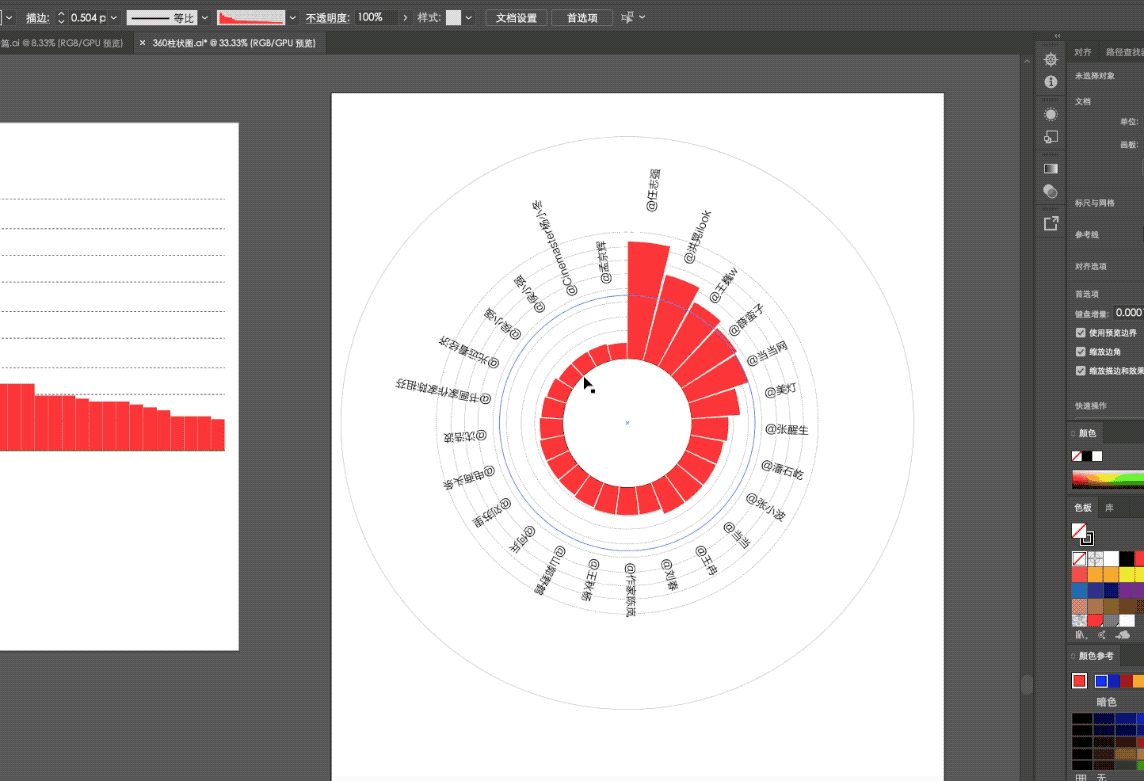Image resolution: width=1144 pixels, height=781 pixels.
Task: Switch to the 库 tab
Action: 1110,508
